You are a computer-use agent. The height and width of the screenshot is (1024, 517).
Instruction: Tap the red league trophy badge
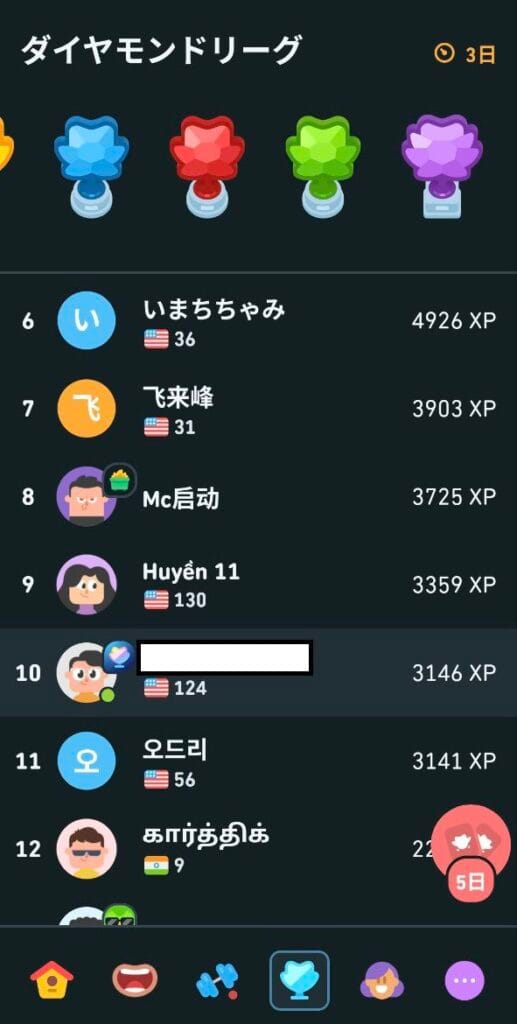point(207,167)
